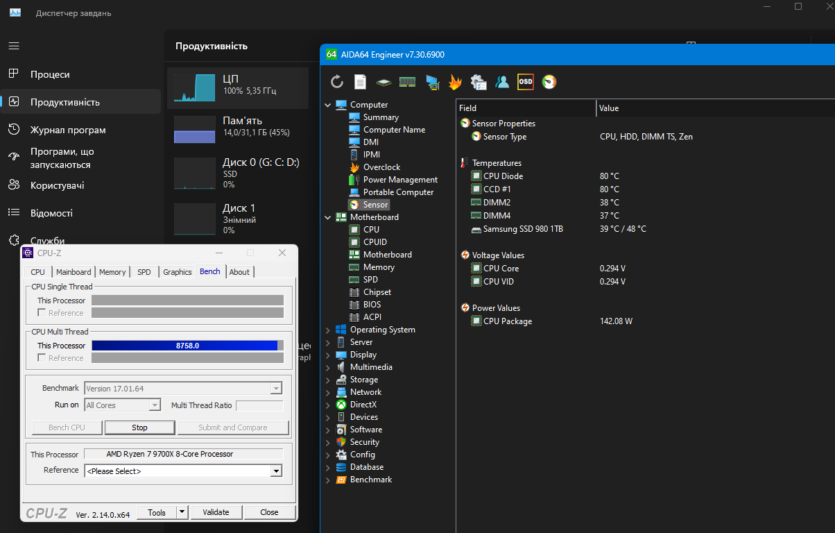Click the AIDA64 Refresh toolbar icon
Image resolution: width=835 pixels, height=533 pixels.
[x=337, y=82]
